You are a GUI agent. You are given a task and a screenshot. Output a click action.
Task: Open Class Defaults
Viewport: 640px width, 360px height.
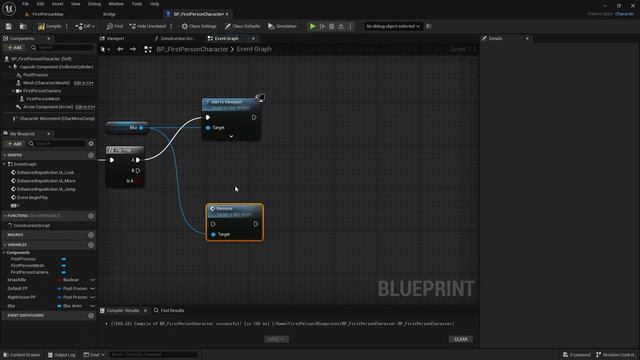tap(242, 26)
